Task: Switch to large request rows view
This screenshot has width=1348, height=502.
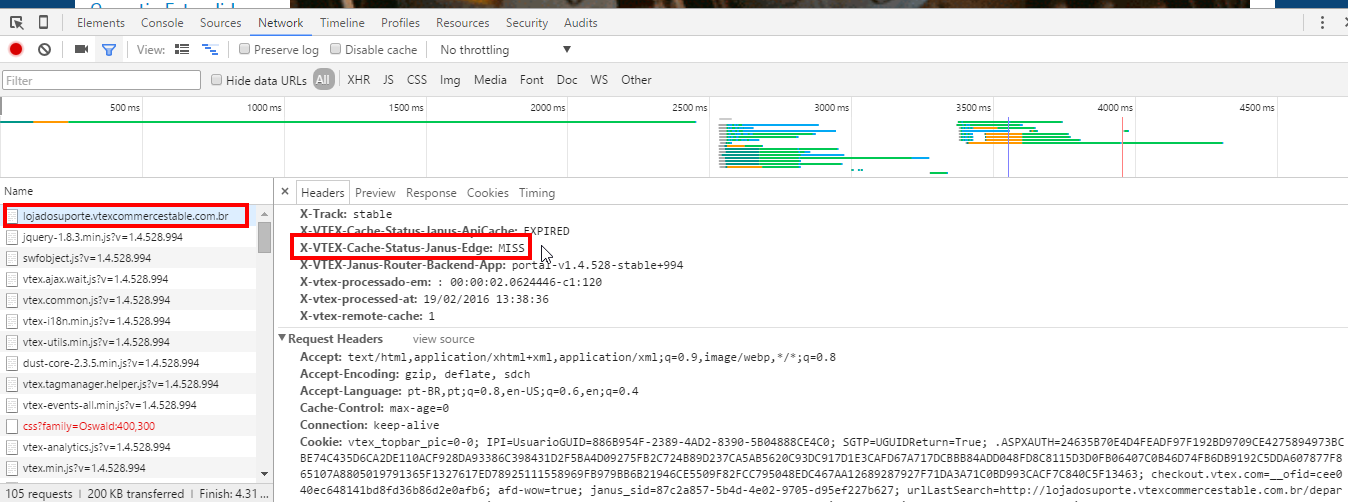Action: (182, 49)
